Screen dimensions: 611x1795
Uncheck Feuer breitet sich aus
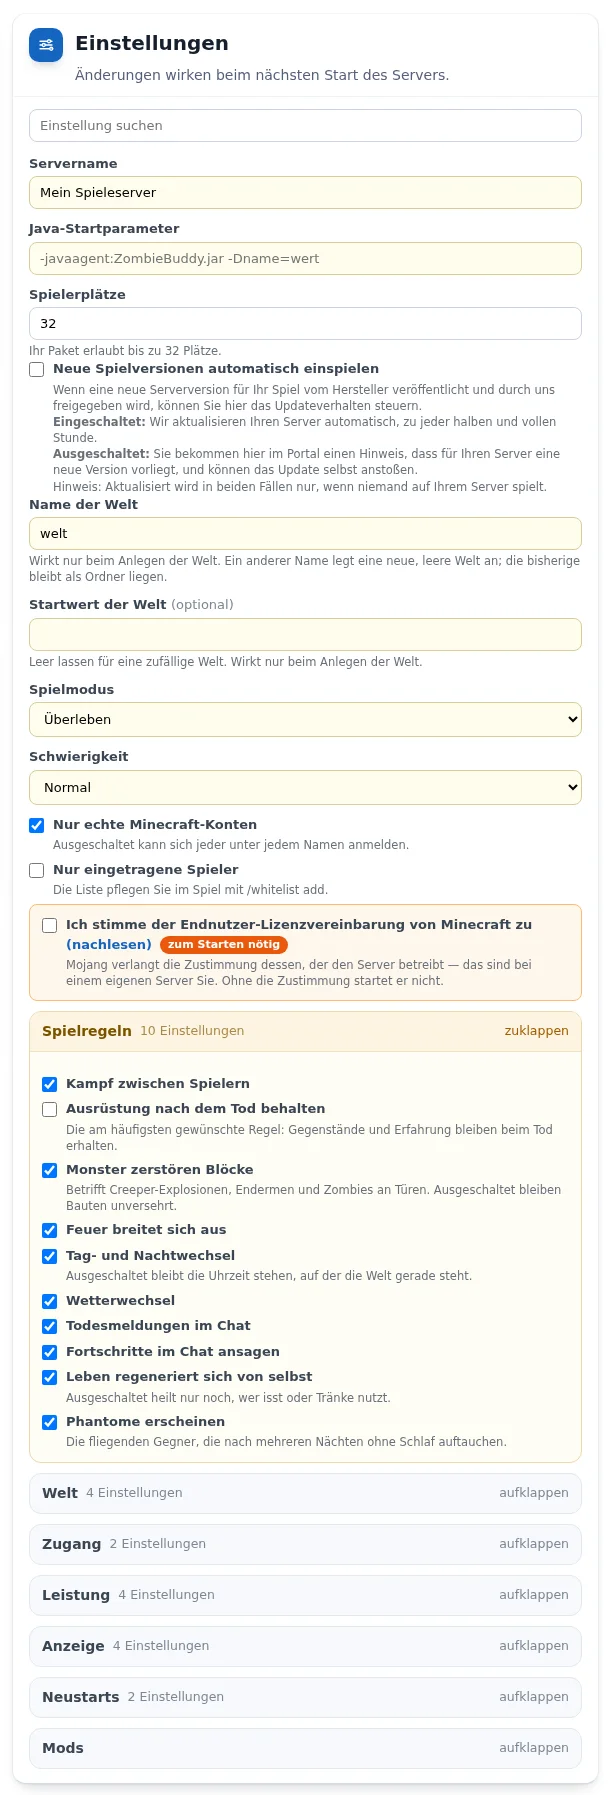coord(50,1230)
